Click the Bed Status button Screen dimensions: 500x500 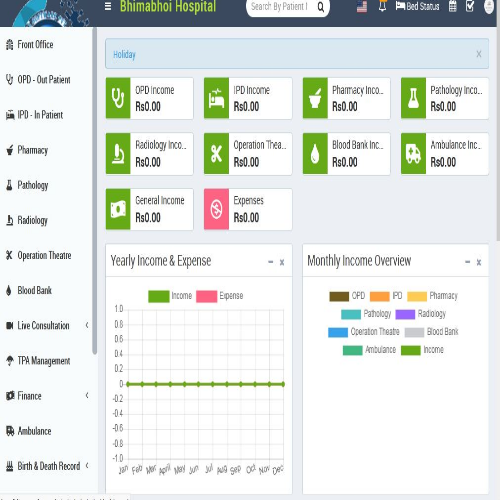tap(417, 6)
